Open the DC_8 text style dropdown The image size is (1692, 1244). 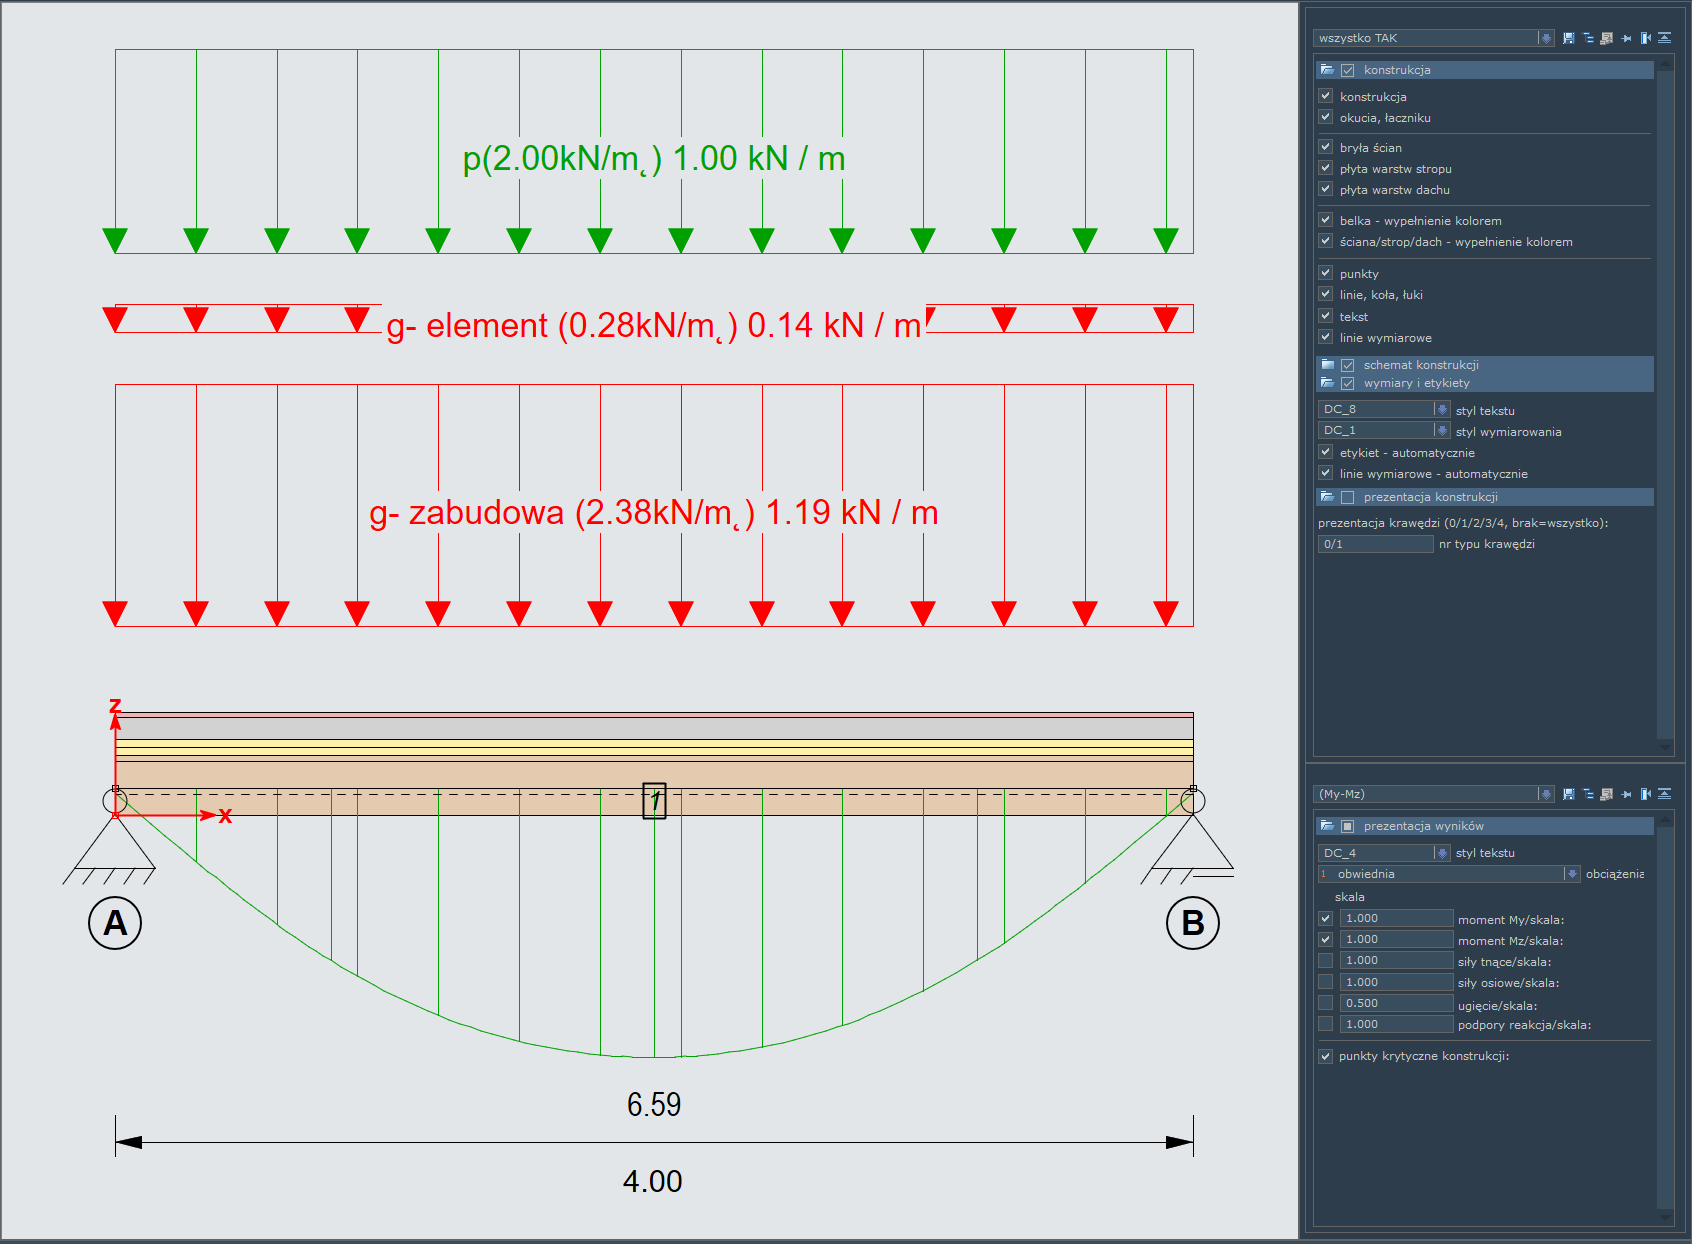pos(1442,409)
